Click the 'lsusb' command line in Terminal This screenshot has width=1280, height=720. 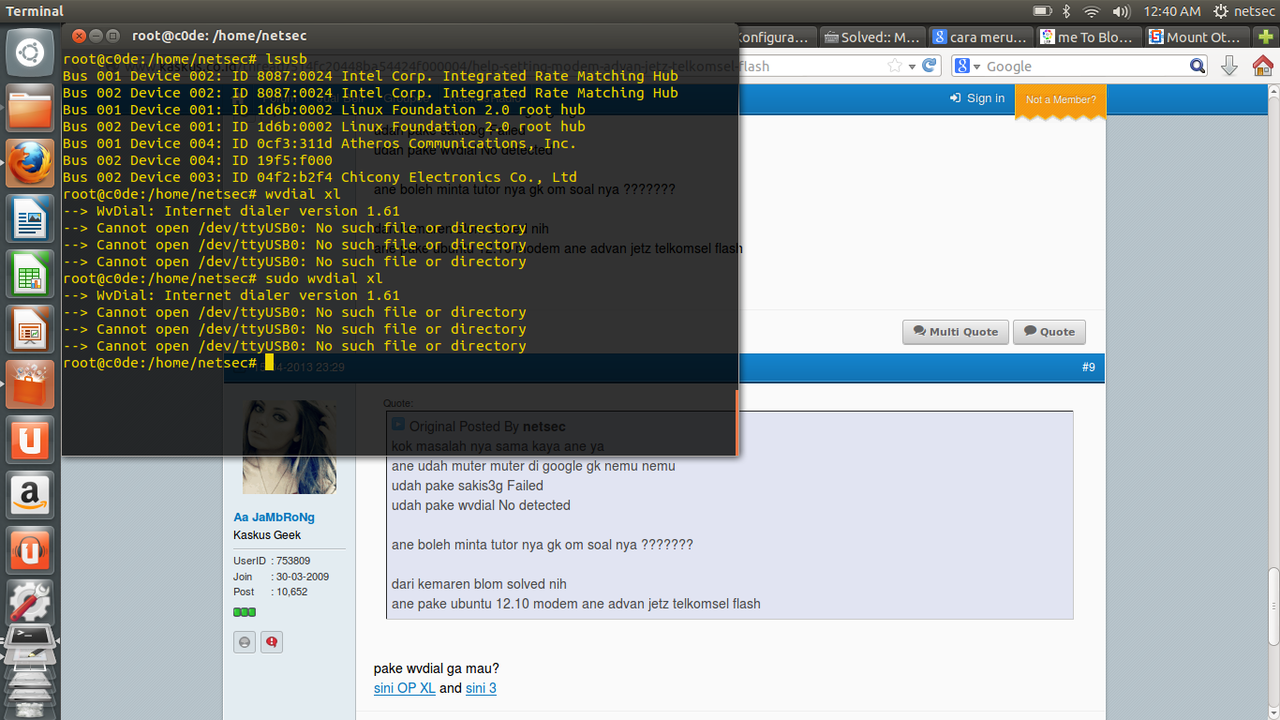click(x=185, y=59)
